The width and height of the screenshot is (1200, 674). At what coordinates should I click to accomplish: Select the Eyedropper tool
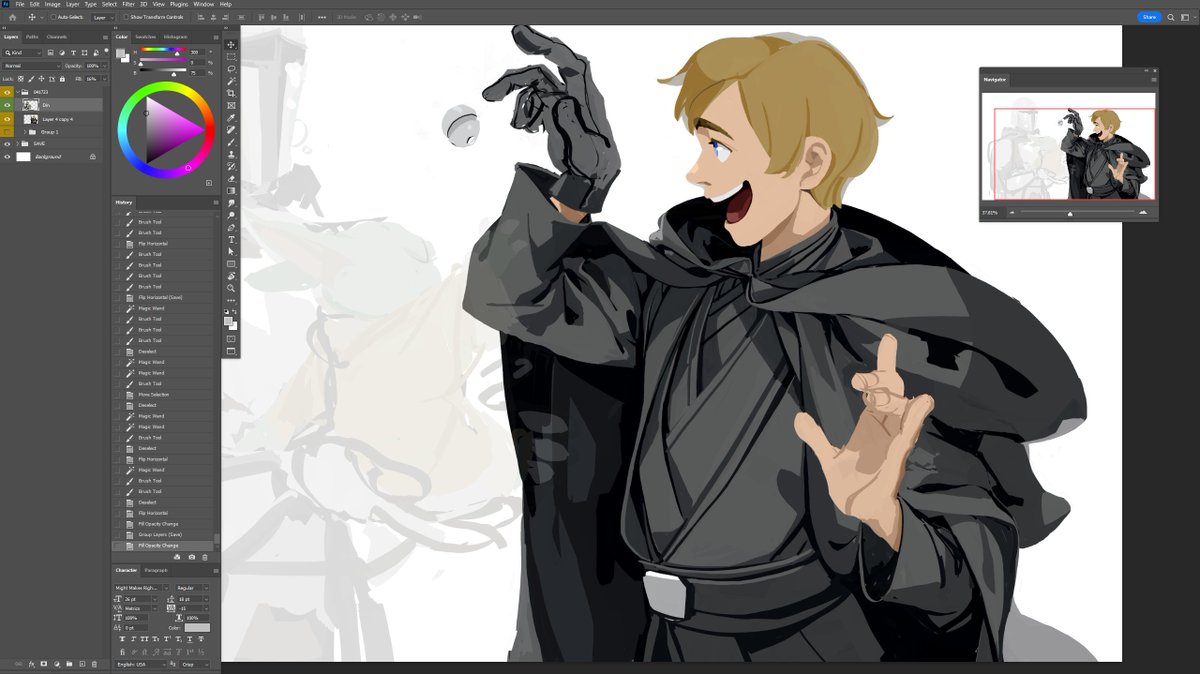click(x=232, y=118)
